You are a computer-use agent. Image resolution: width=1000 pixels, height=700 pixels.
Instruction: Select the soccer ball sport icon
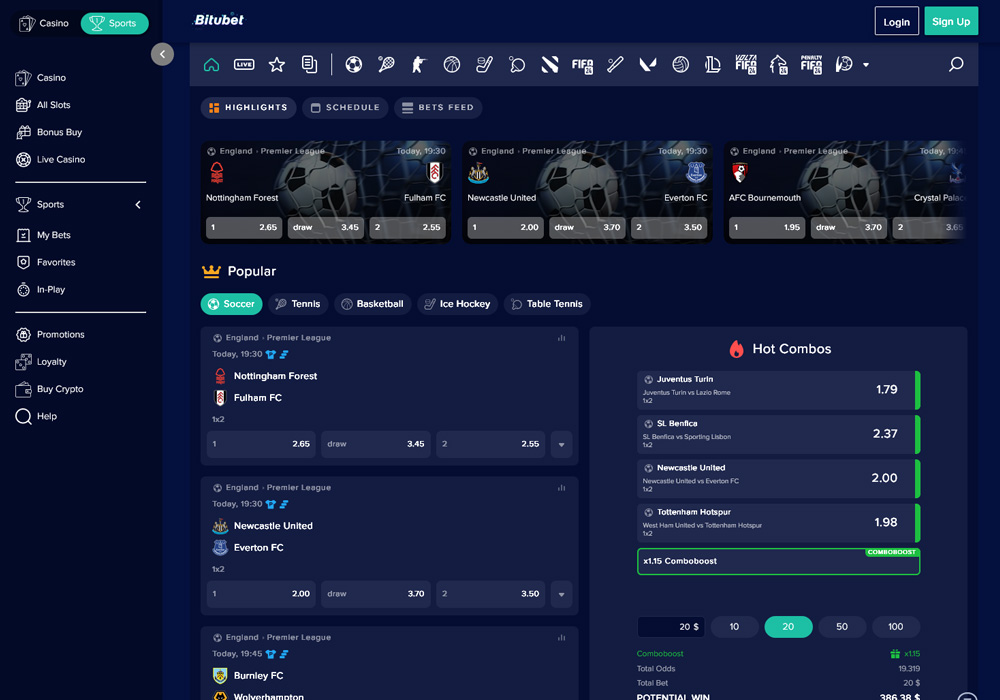coord(354,64)
